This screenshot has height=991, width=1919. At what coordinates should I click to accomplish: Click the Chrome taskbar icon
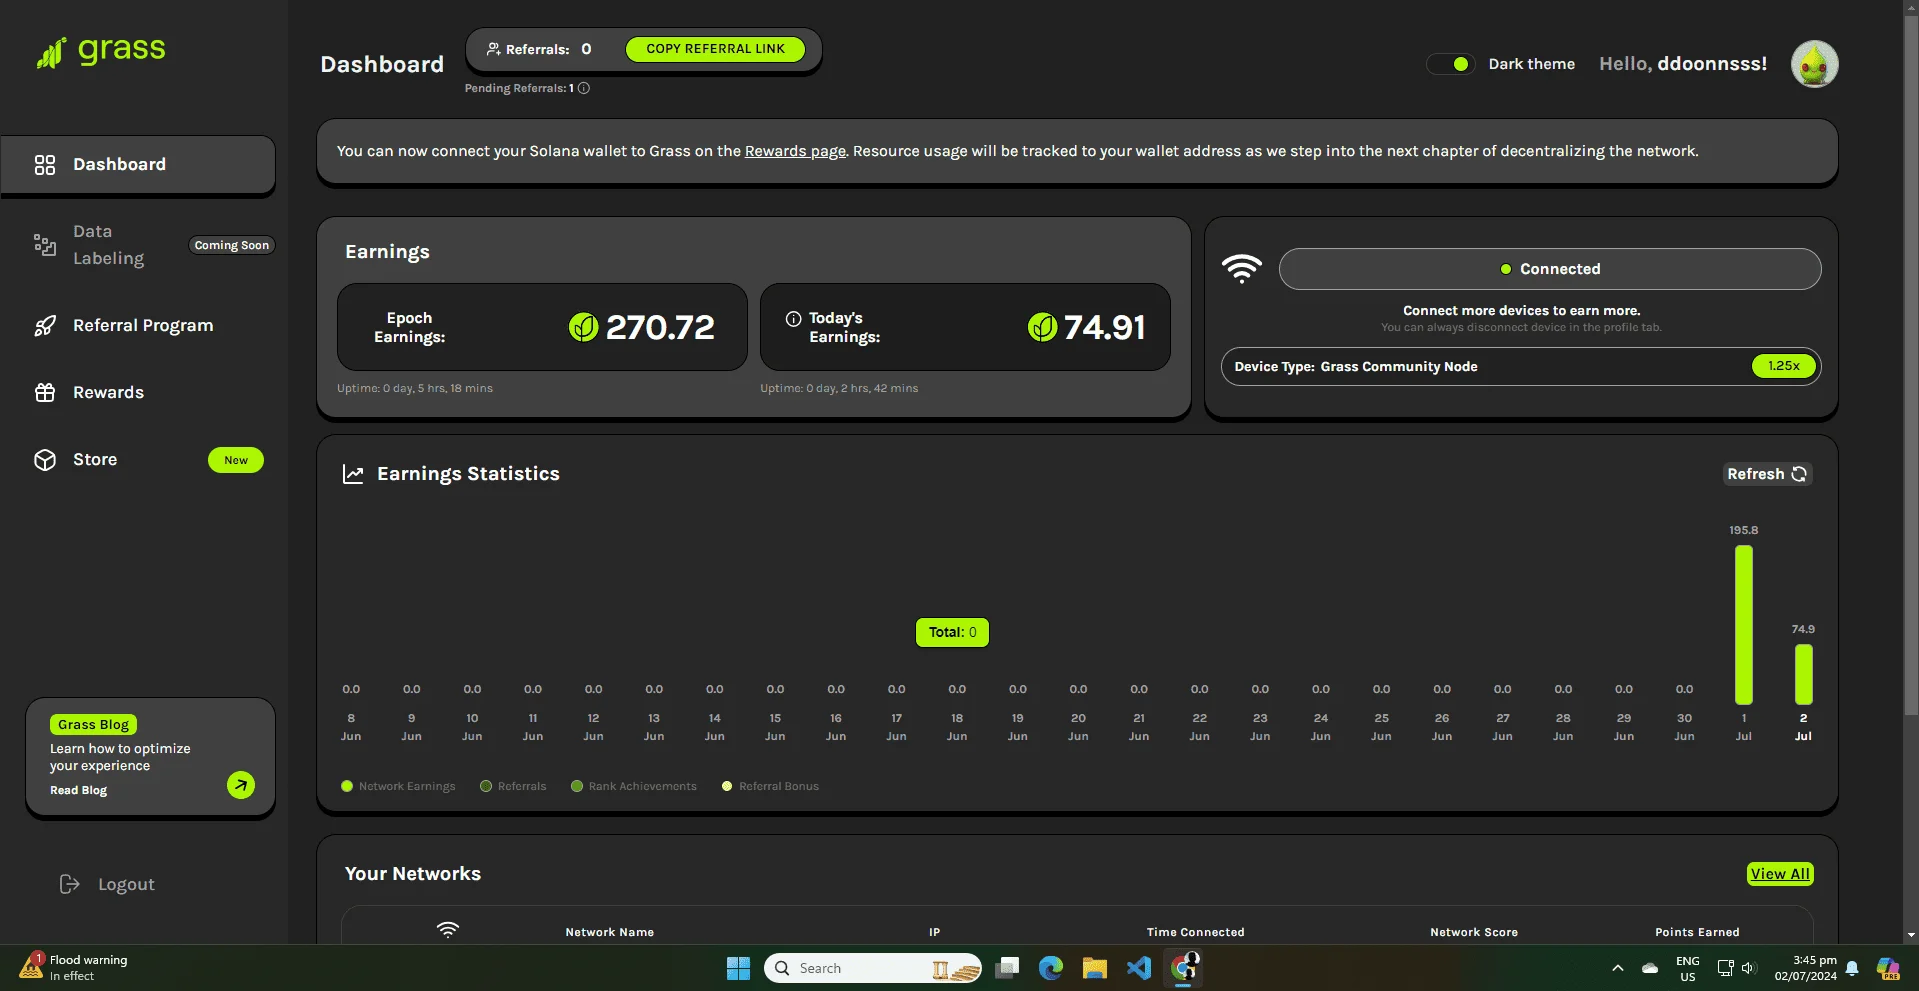point(1184,968)
